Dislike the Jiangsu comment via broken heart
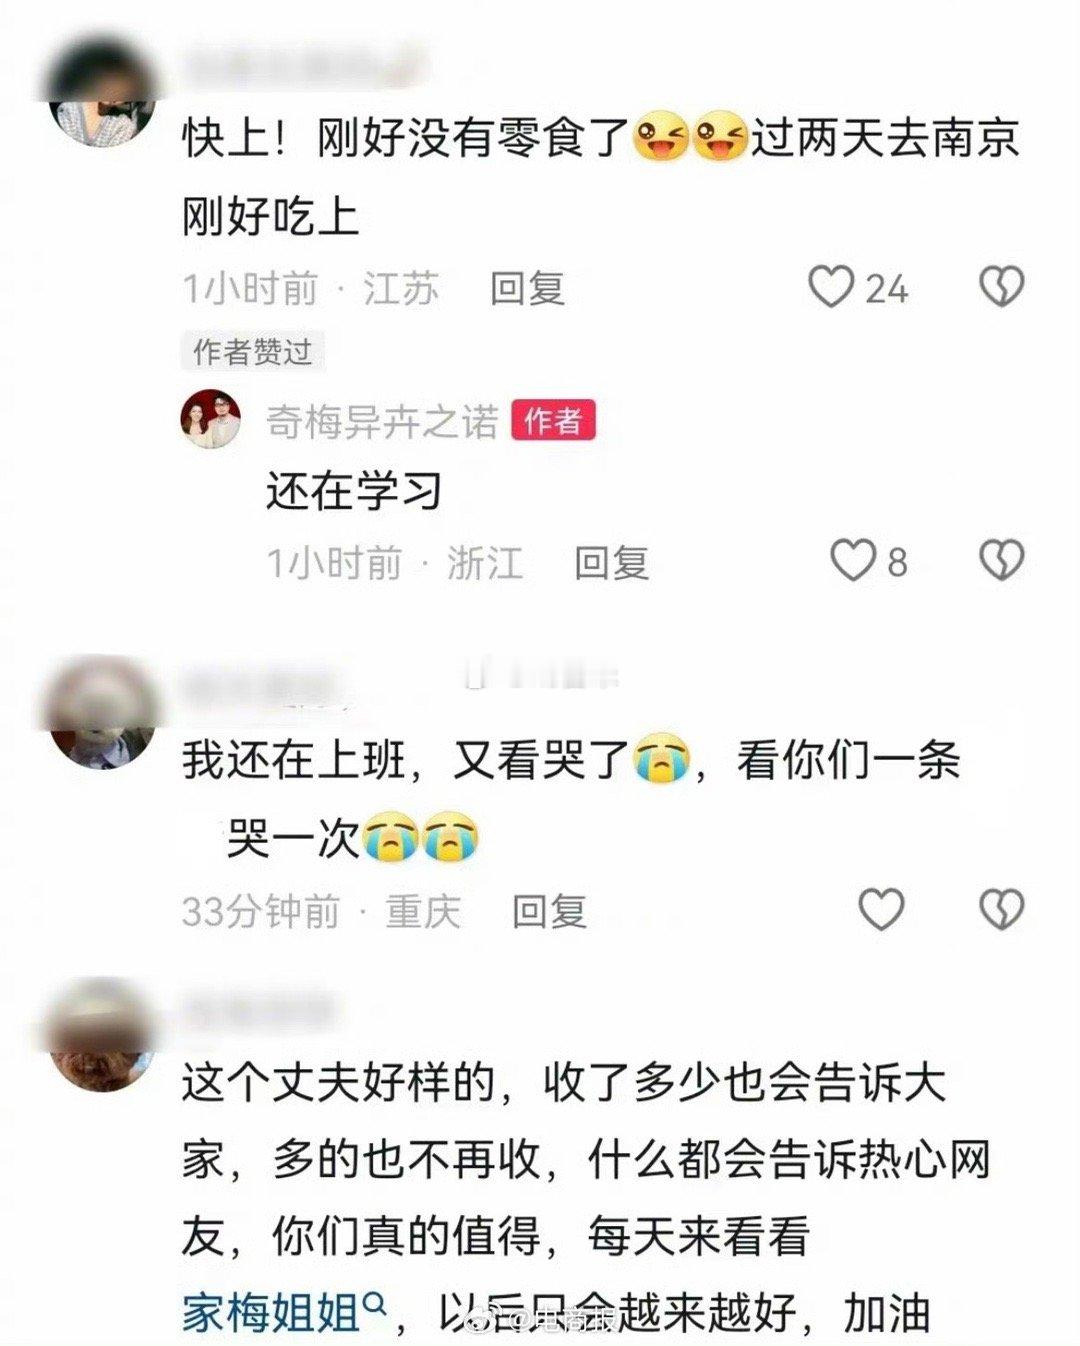The height and width of the screenshot is (1346, 1080). [x=1001, y=288]
